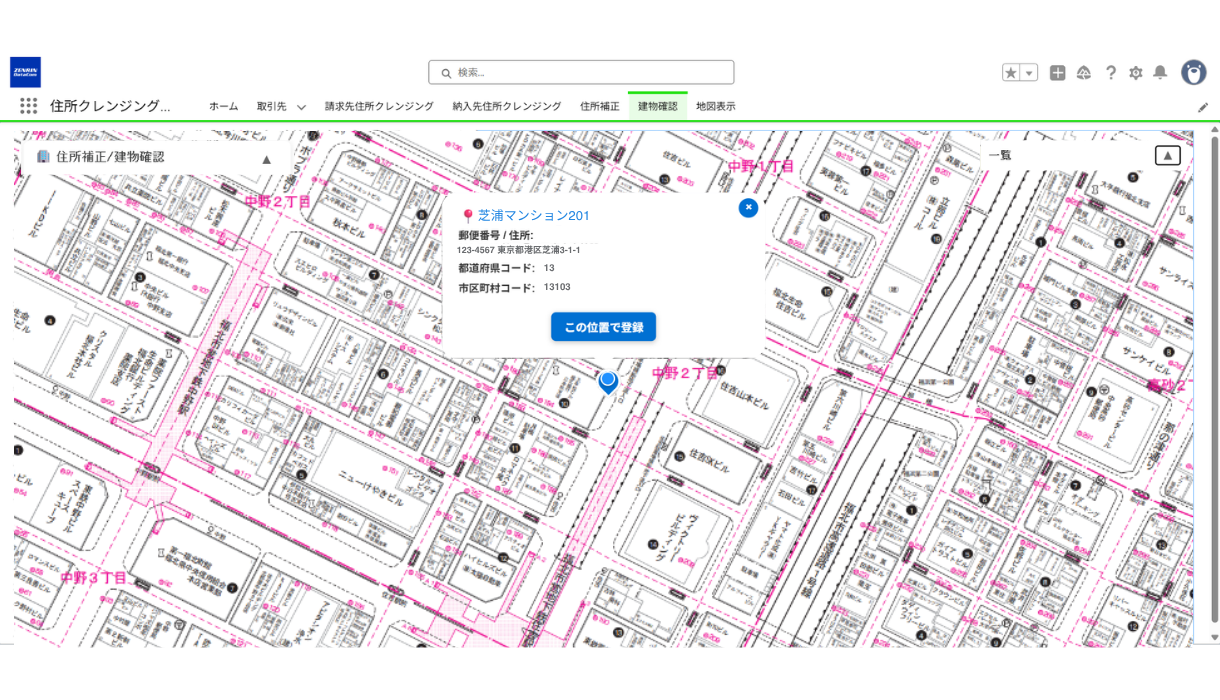Focus the 検索 search field
Screen dimensions: 1220x700
[581, 72]
